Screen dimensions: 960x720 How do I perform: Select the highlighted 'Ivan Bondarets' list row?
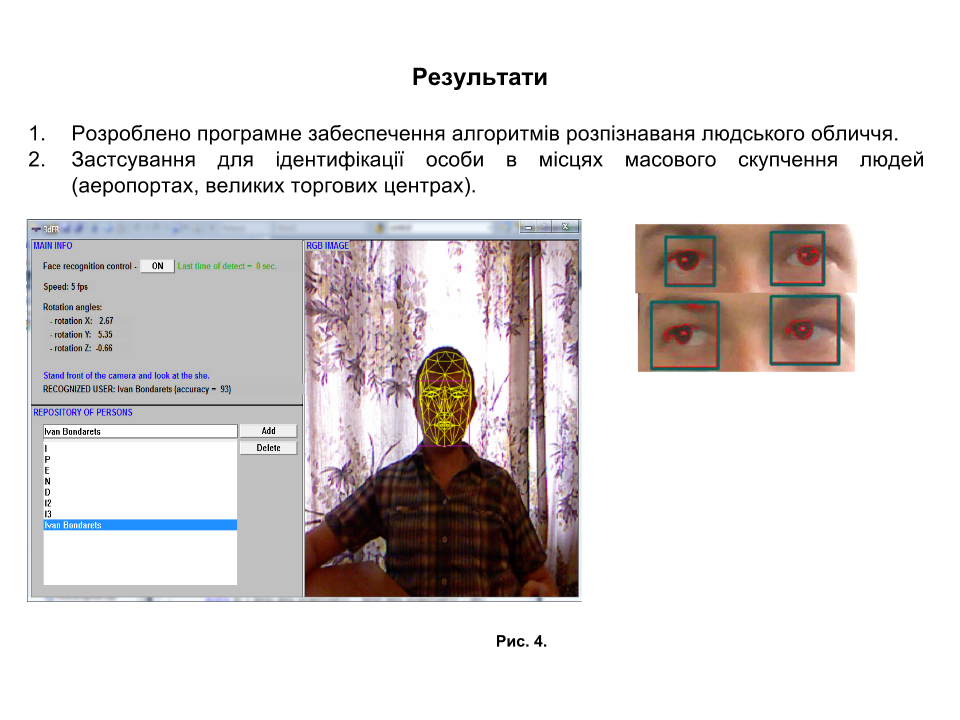pos(140,525)
